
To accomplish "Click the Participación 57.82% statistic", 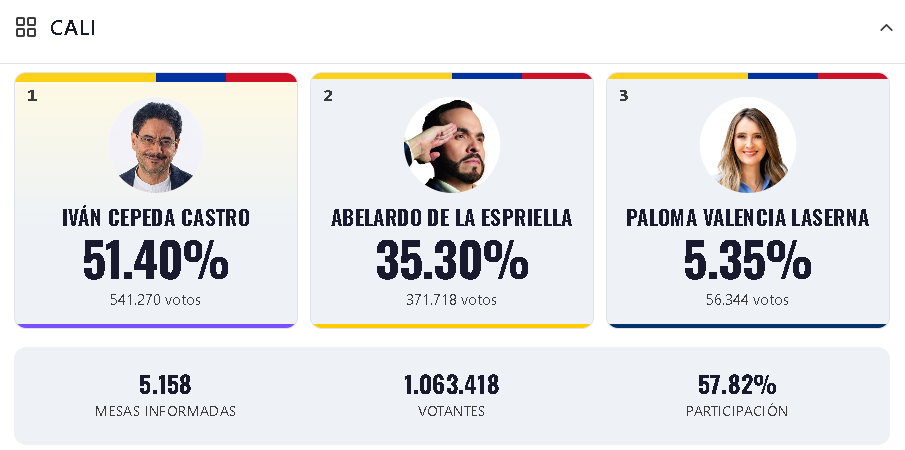I will point(737,396).
